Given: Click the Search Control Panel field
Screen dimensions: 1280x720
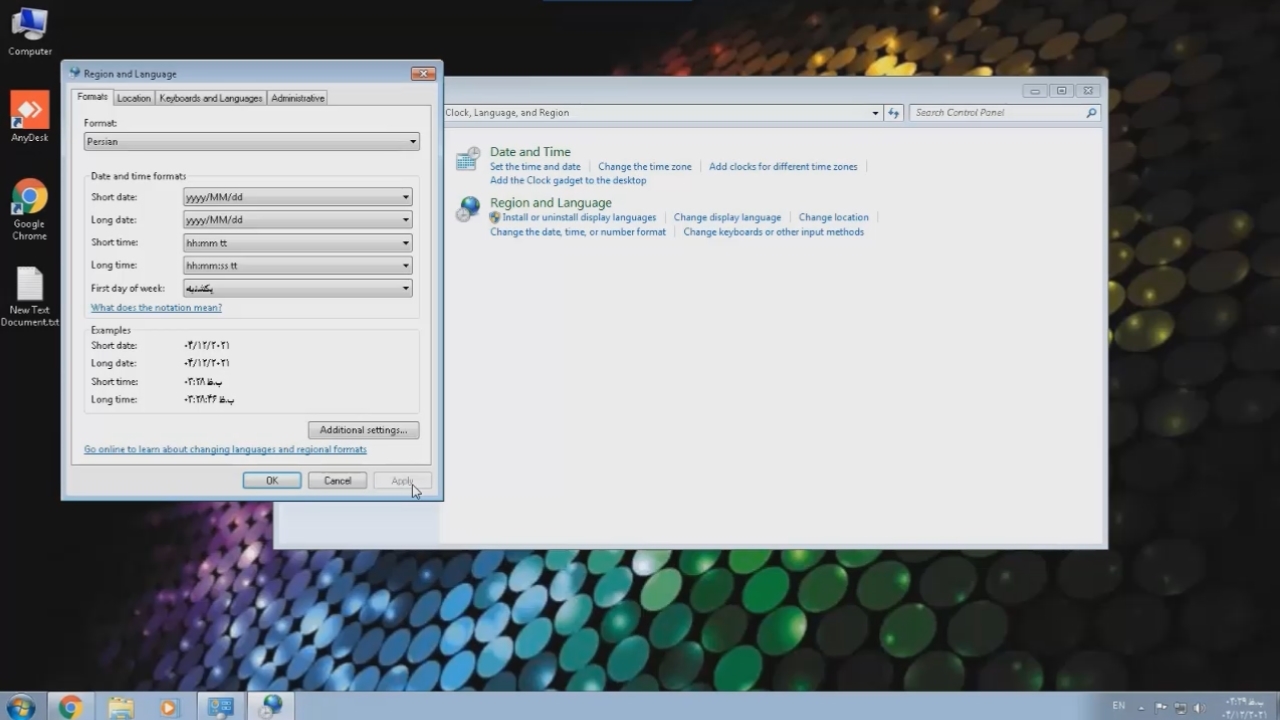Looking at the screenshot, I should click(998, 113).
